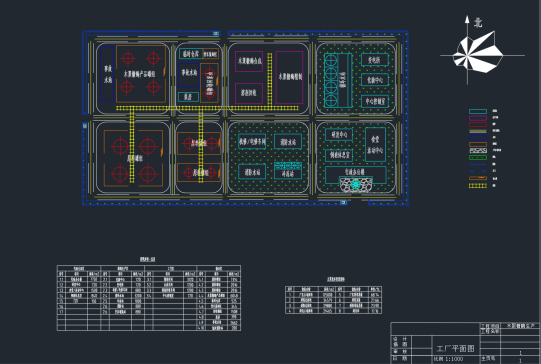This screenshot has width=541, height=364.
Task: Select the blue dashed fence legend line
Action: click(478, 164)
